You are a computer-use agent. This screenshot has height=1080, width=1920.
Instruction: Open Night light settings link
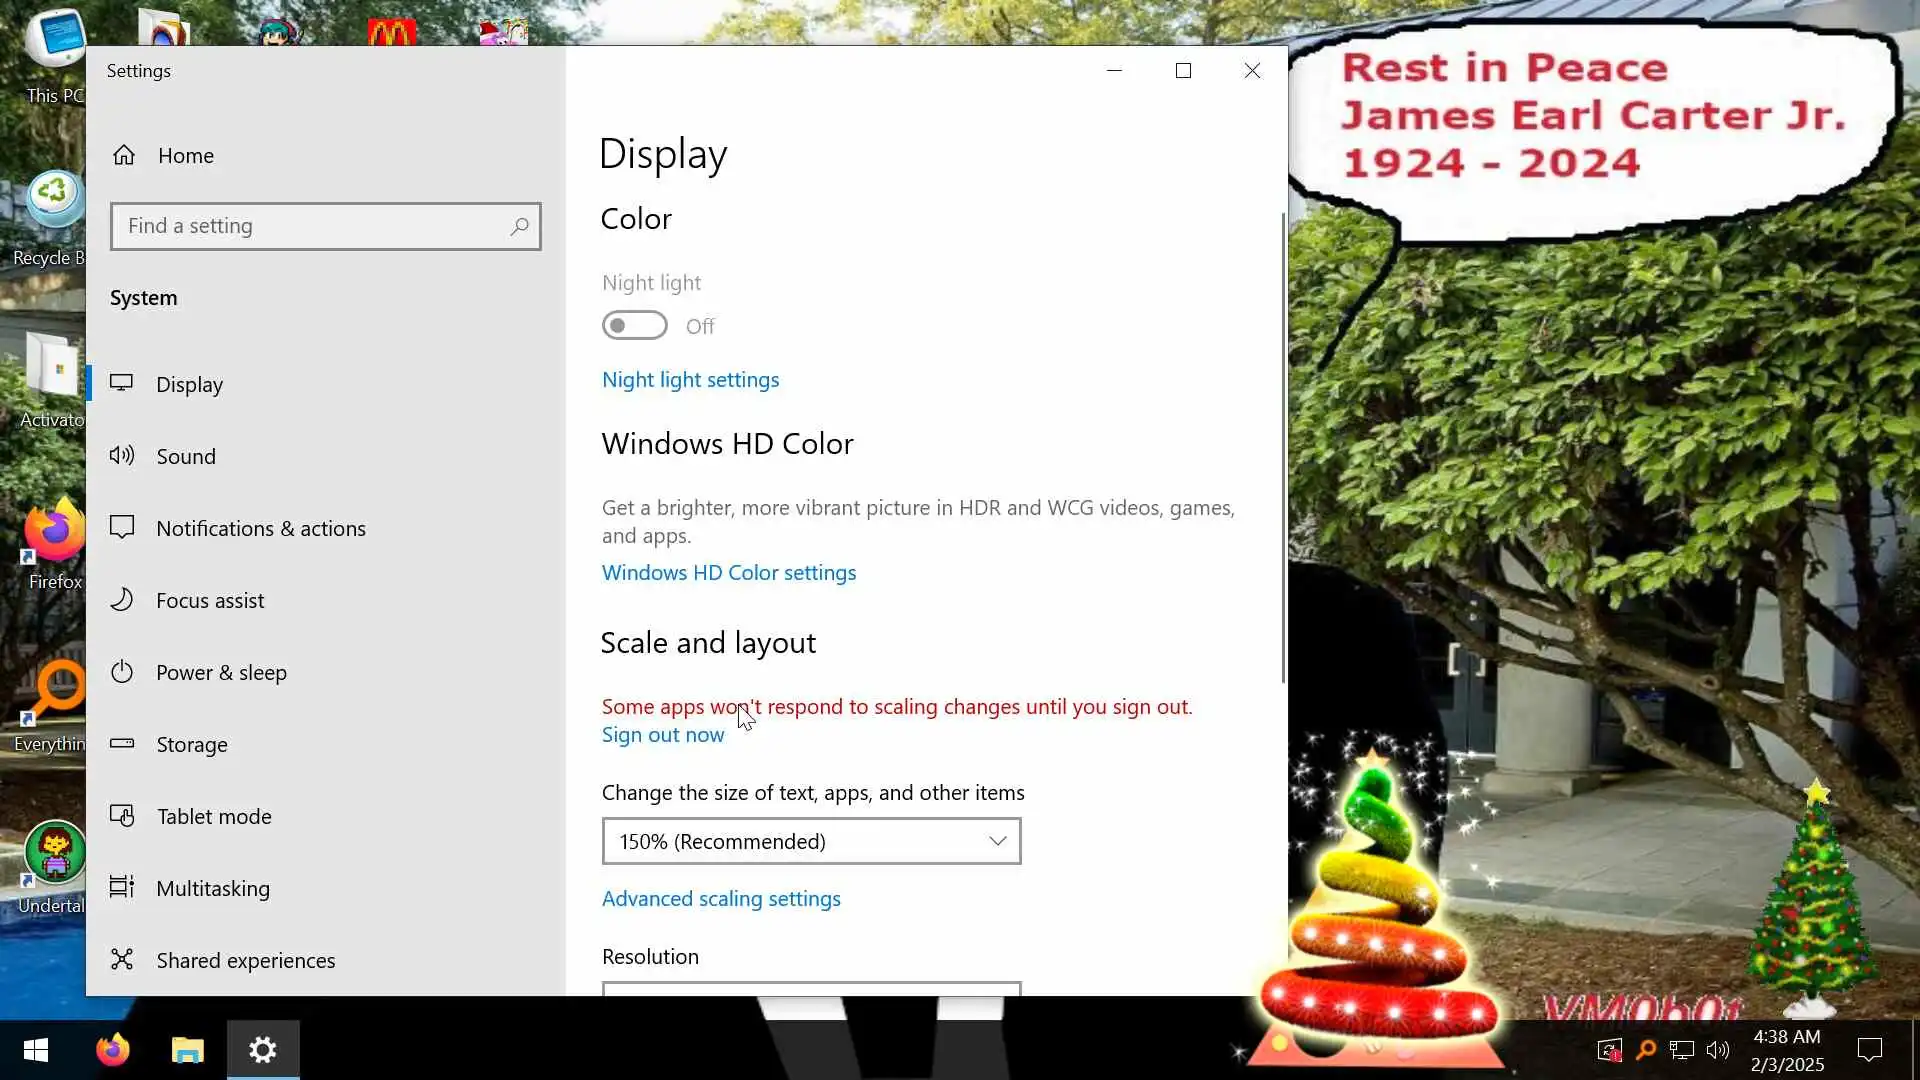pyautogui.click(x=690, y=380)
